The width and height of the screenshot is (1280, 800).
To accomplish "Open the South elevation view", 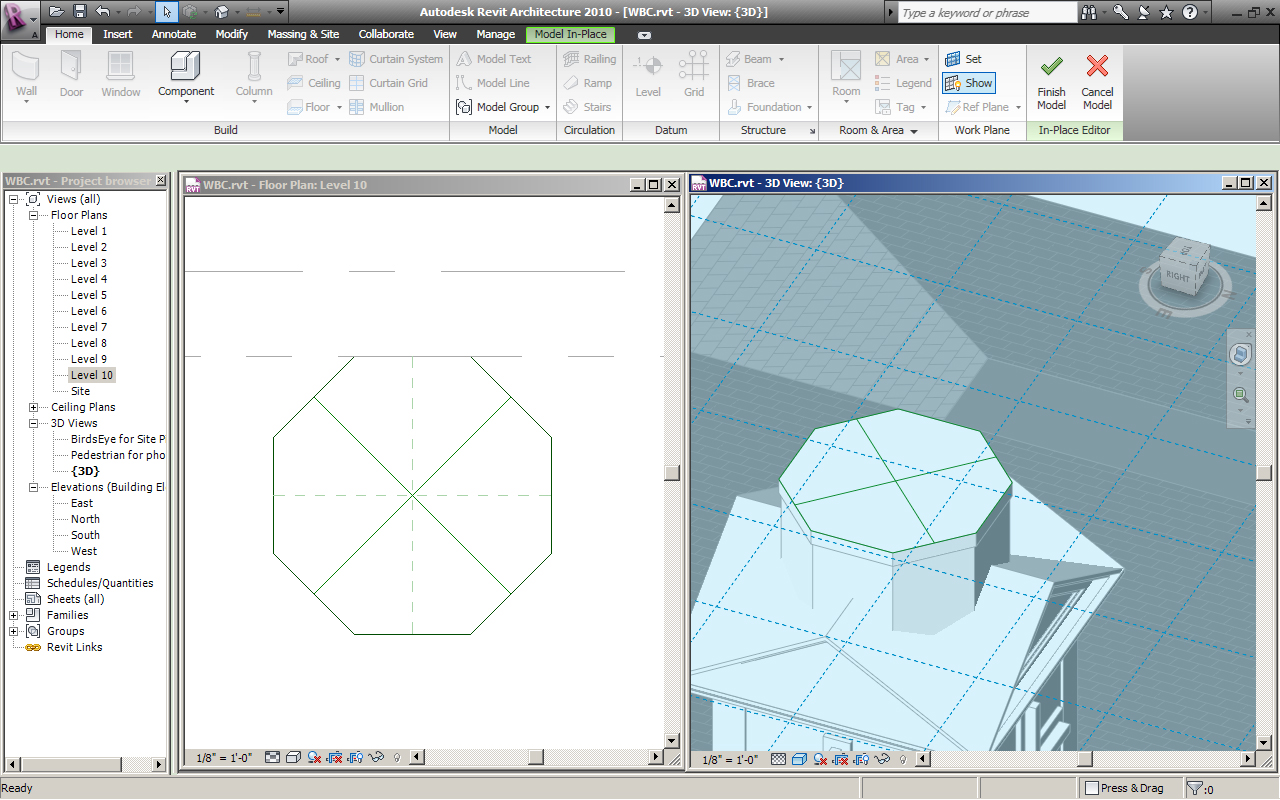I will pos(85,535).
